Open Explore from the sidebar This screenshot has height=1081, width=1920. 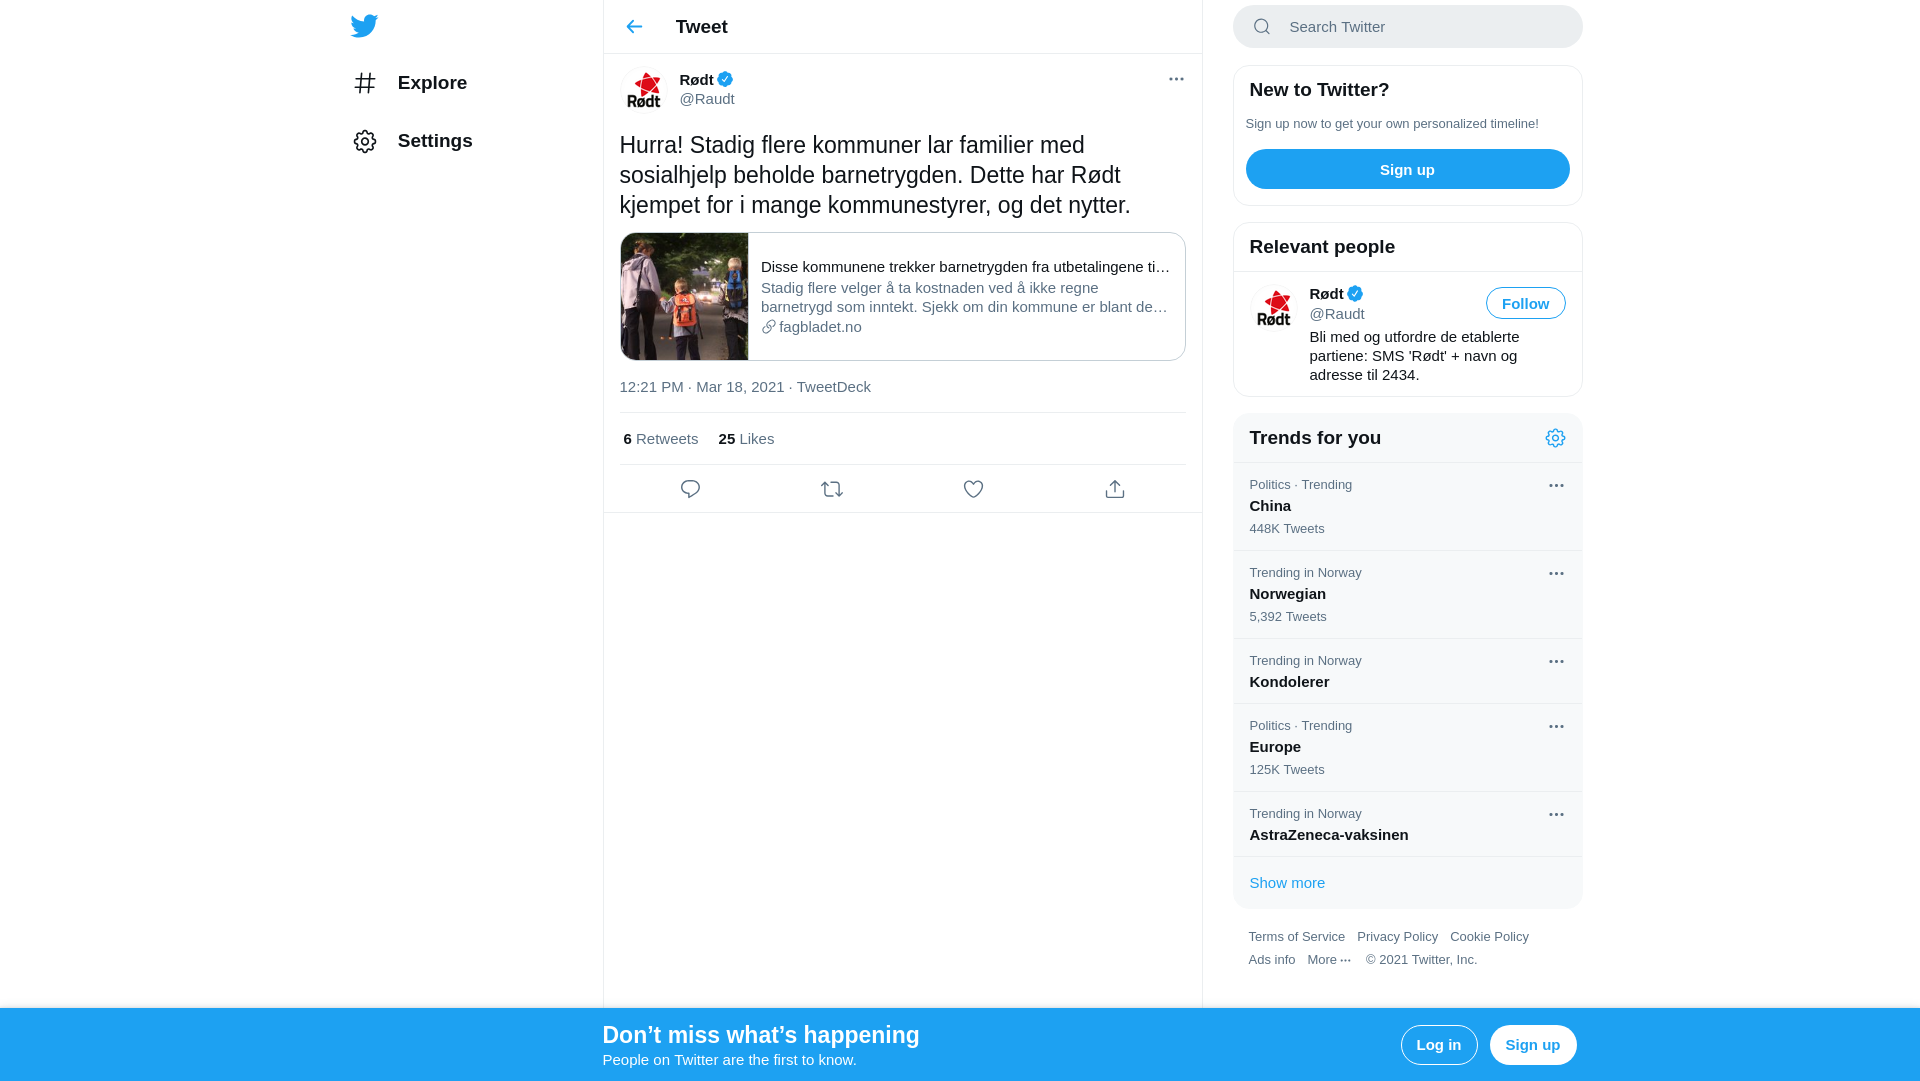click(x=410, y=83)
